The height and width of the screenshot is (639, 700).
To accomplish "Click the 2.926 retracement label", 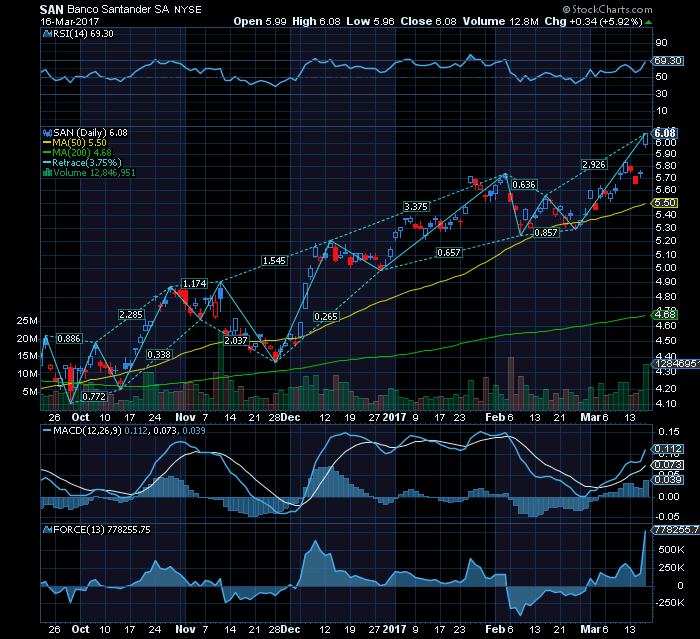I will pos(594,164).
